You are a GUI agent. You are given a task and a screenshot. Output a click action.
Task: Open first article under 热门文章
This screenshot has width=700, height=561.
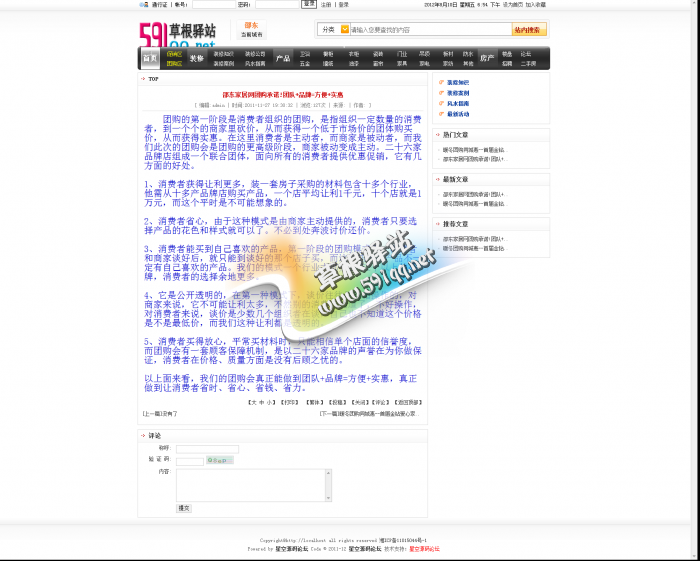tap(475, 150)
